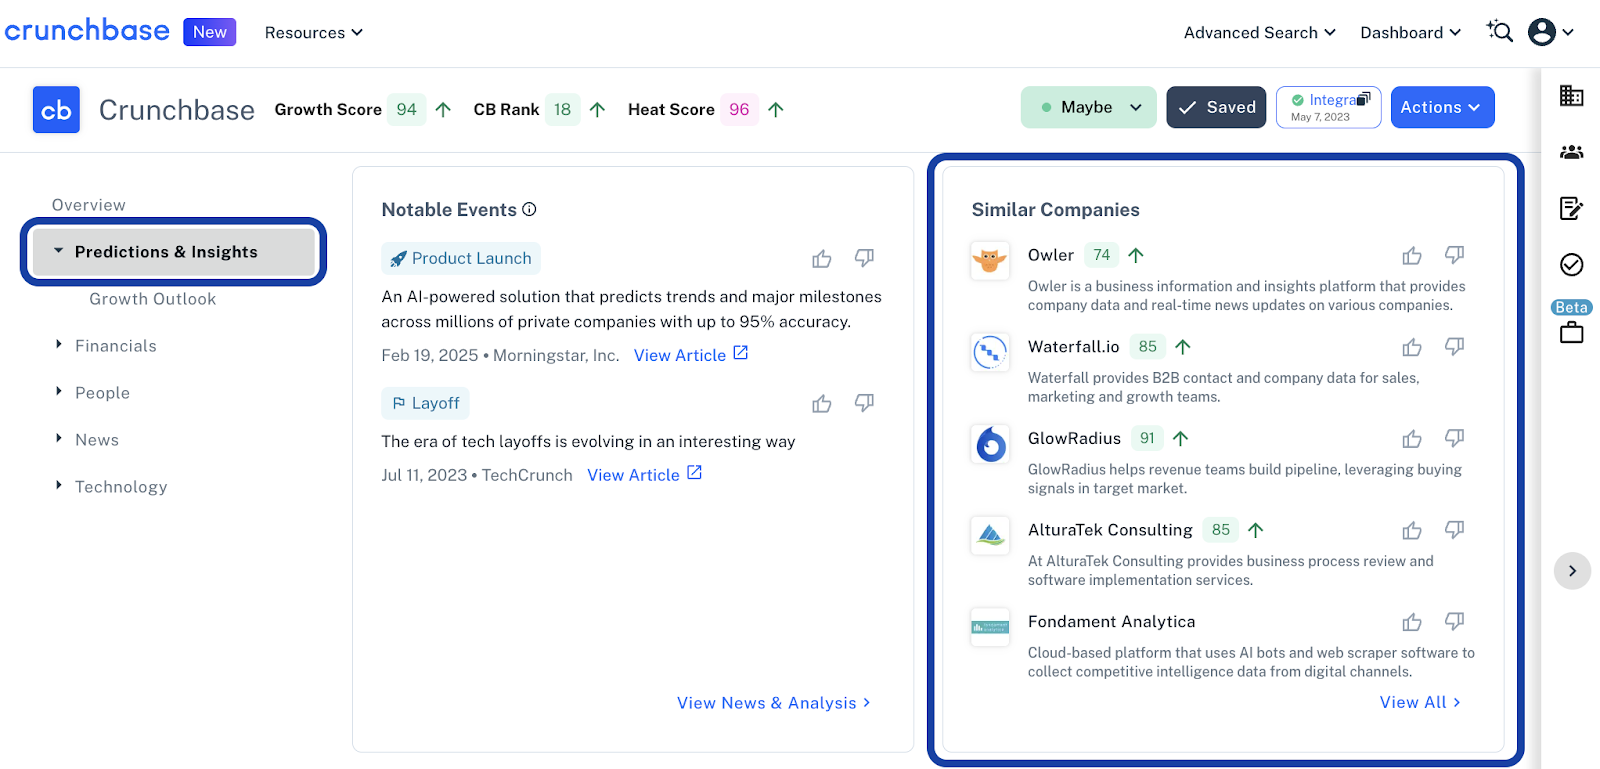Click the Crunchbase logo in header

tap(87, 31)
